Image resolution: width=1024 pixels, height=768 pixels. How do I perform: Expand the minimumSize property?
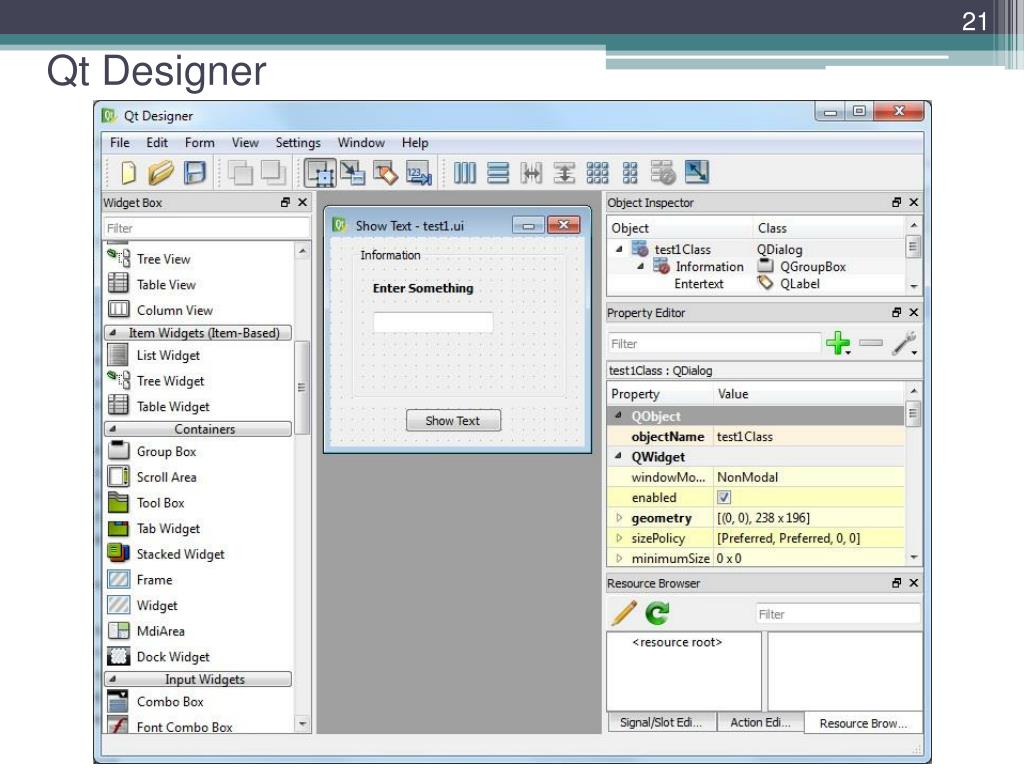point(619,558)
